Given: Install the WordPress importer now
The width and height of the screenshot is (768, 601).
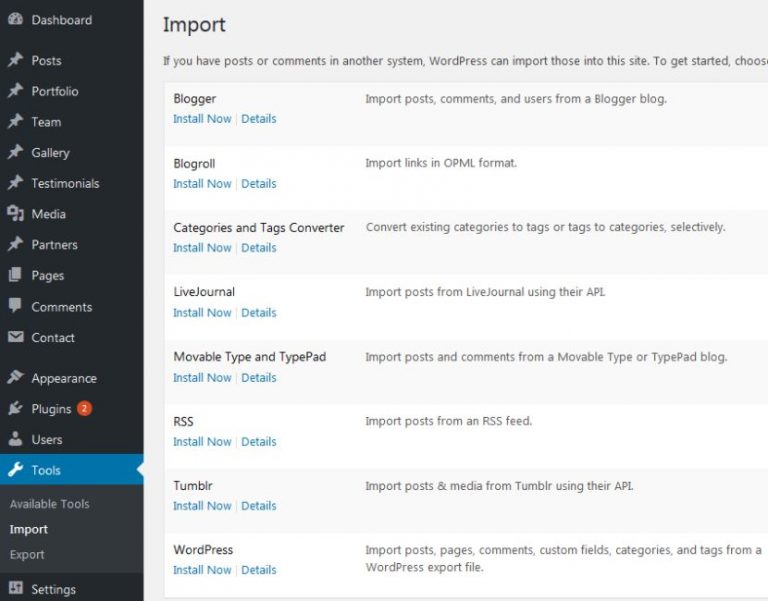Looking at the screenshot, I should click(x=202, y=570).
